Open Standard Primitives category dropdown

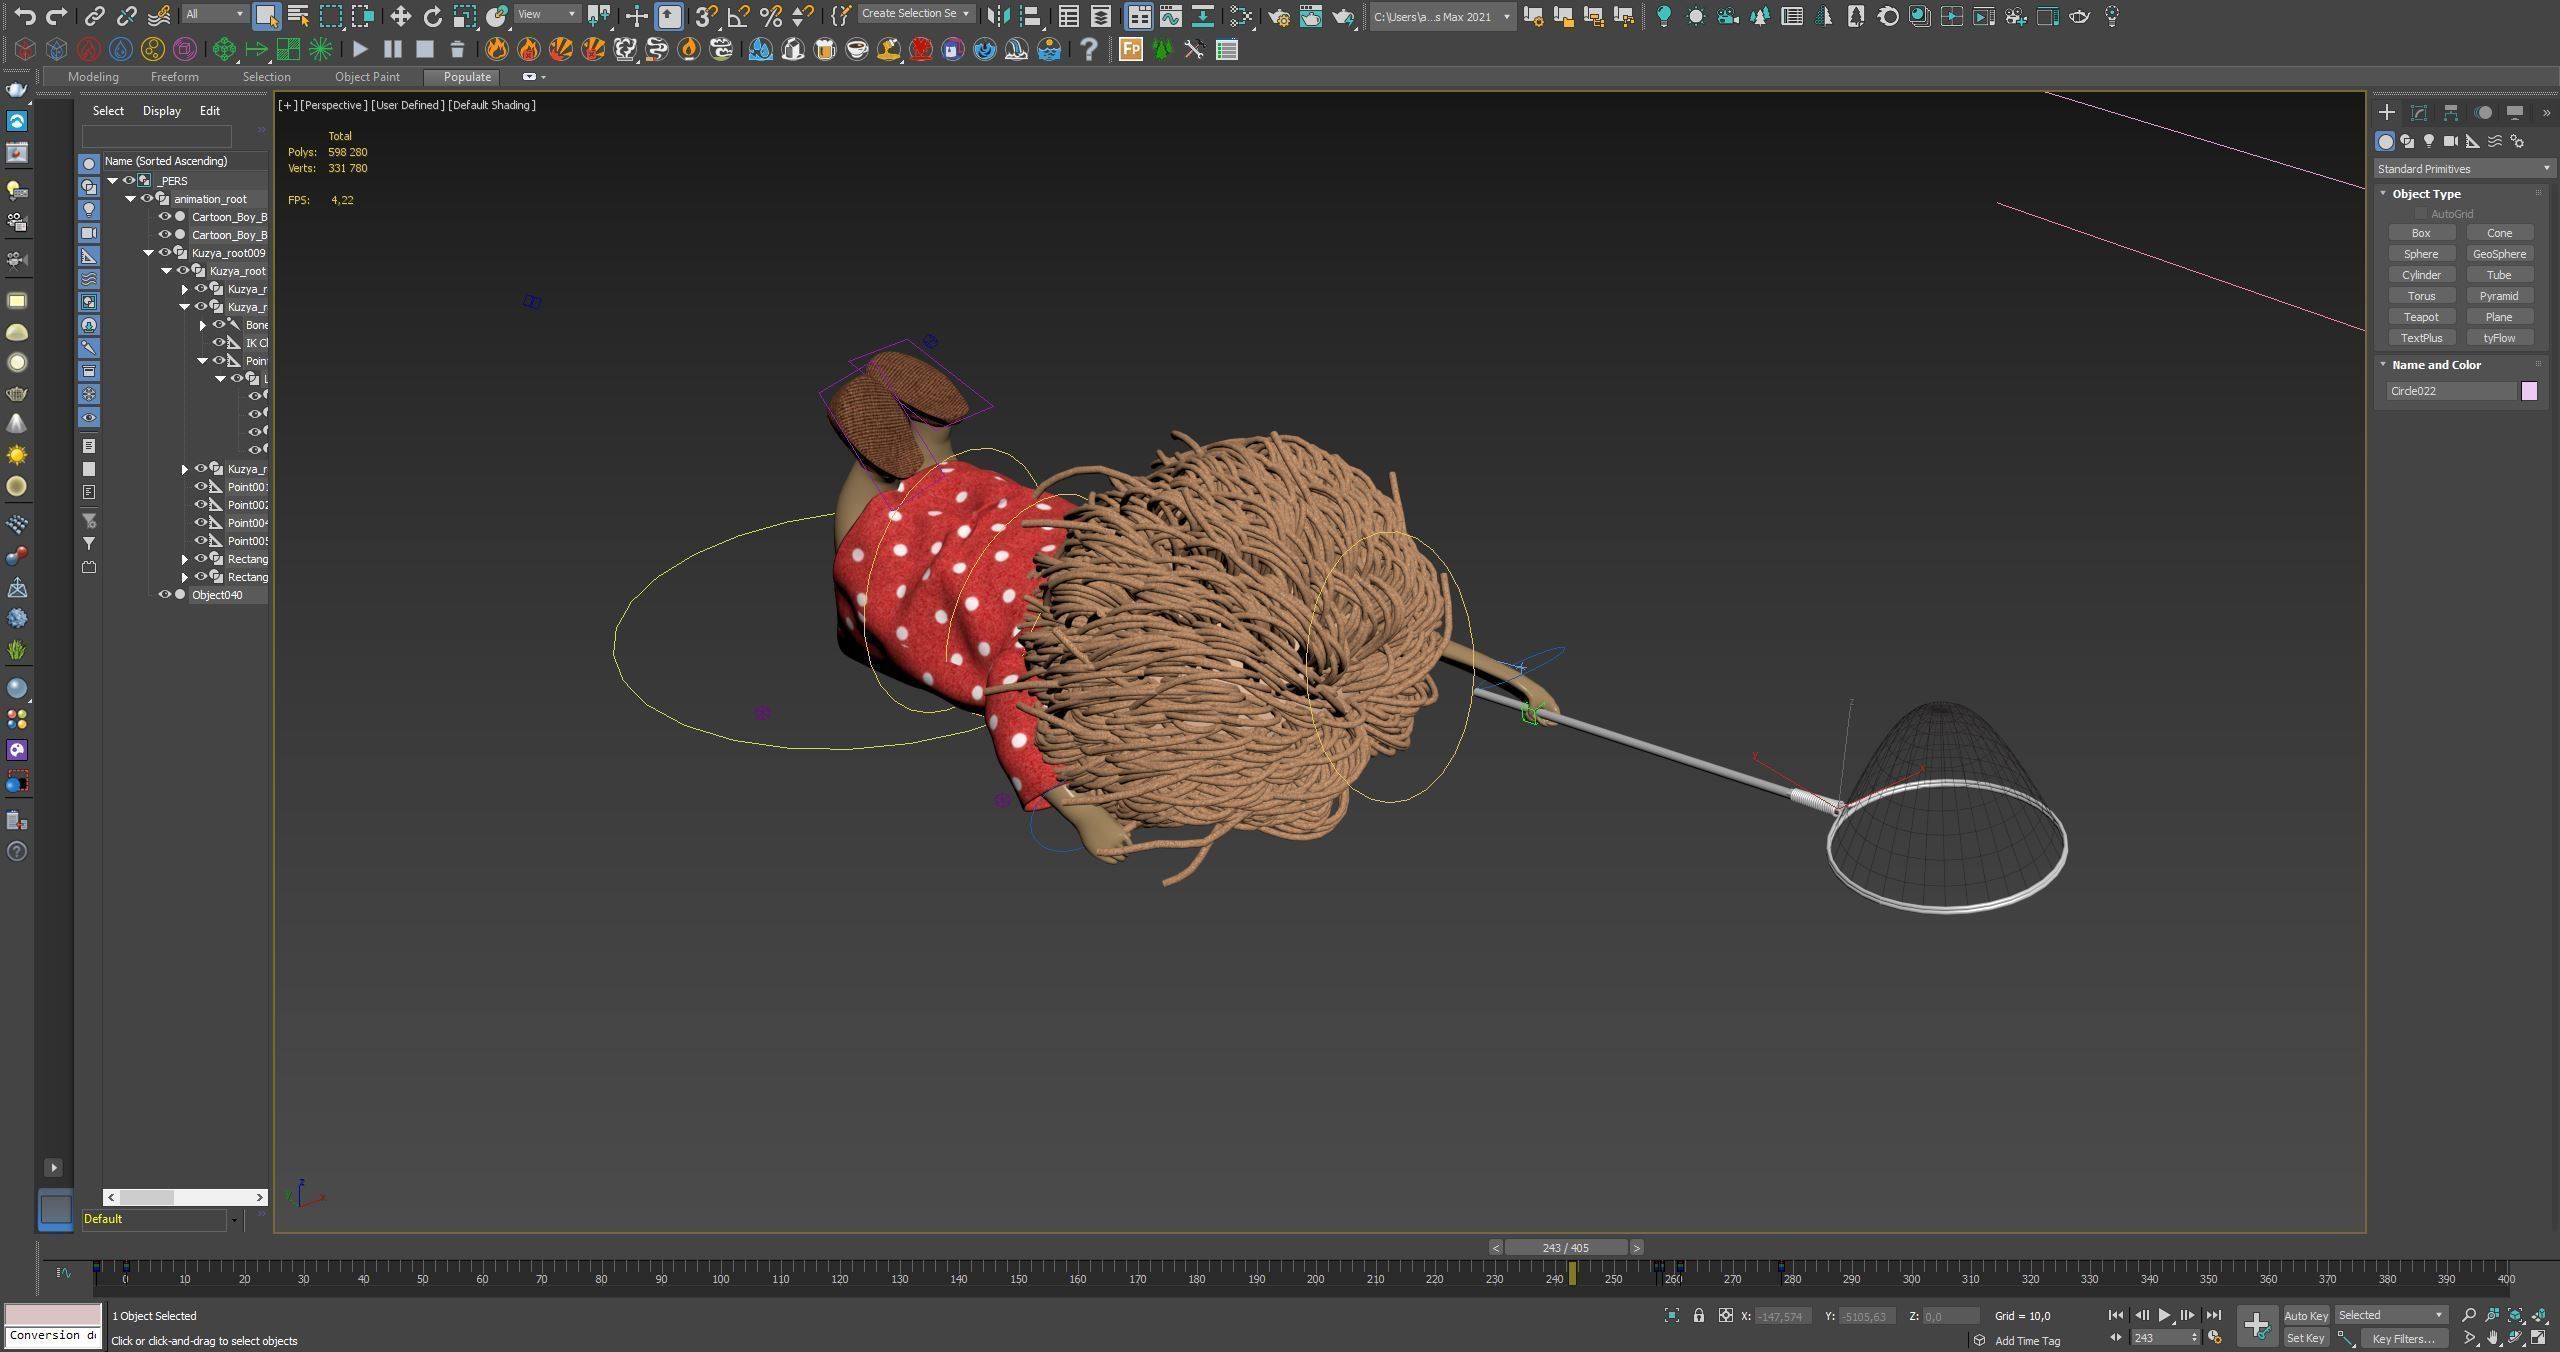pyautogui.click(x=2463, y=168)
